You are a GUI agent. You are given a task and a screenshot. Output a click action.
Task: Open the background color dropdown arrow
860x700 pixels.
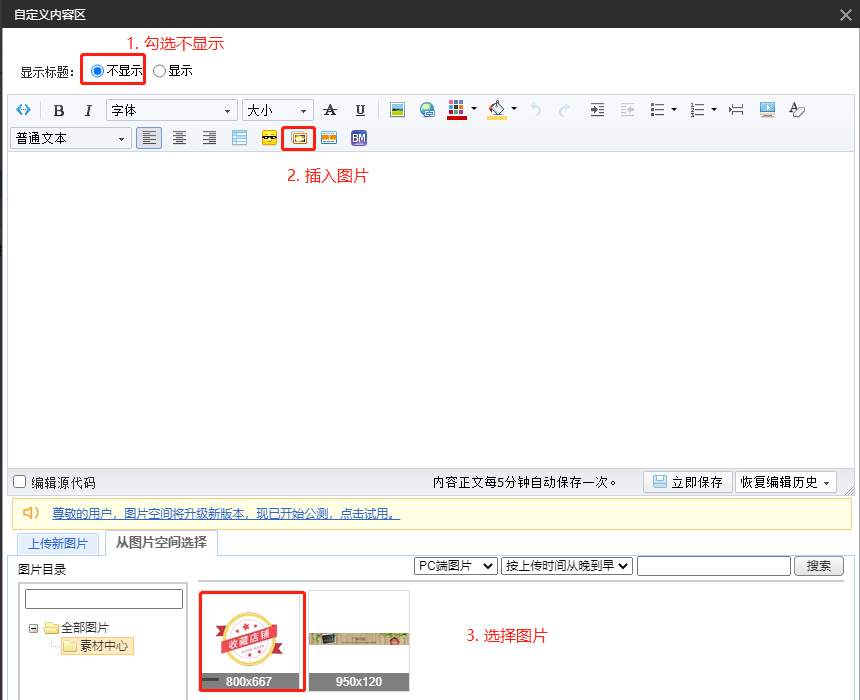point(514,109)
